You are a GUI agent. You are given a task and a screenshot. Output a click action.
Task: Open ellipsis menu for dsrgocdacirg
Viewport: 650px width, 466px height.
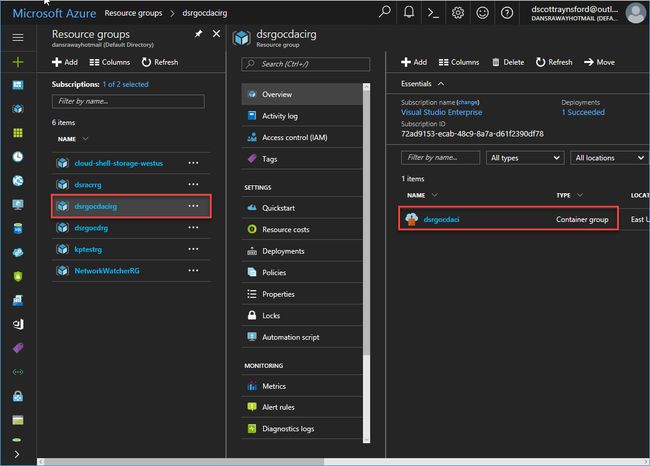tap(193, 206)
